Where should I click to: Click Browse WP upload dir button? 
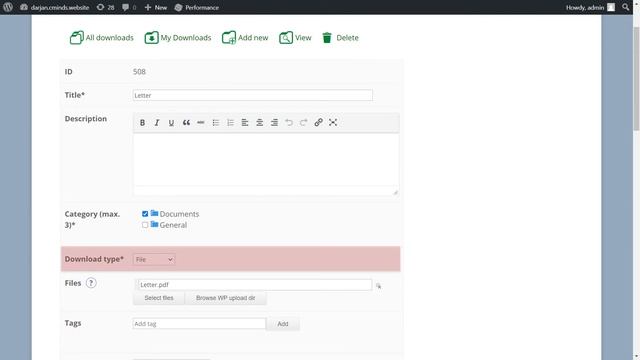pos(226,298)
